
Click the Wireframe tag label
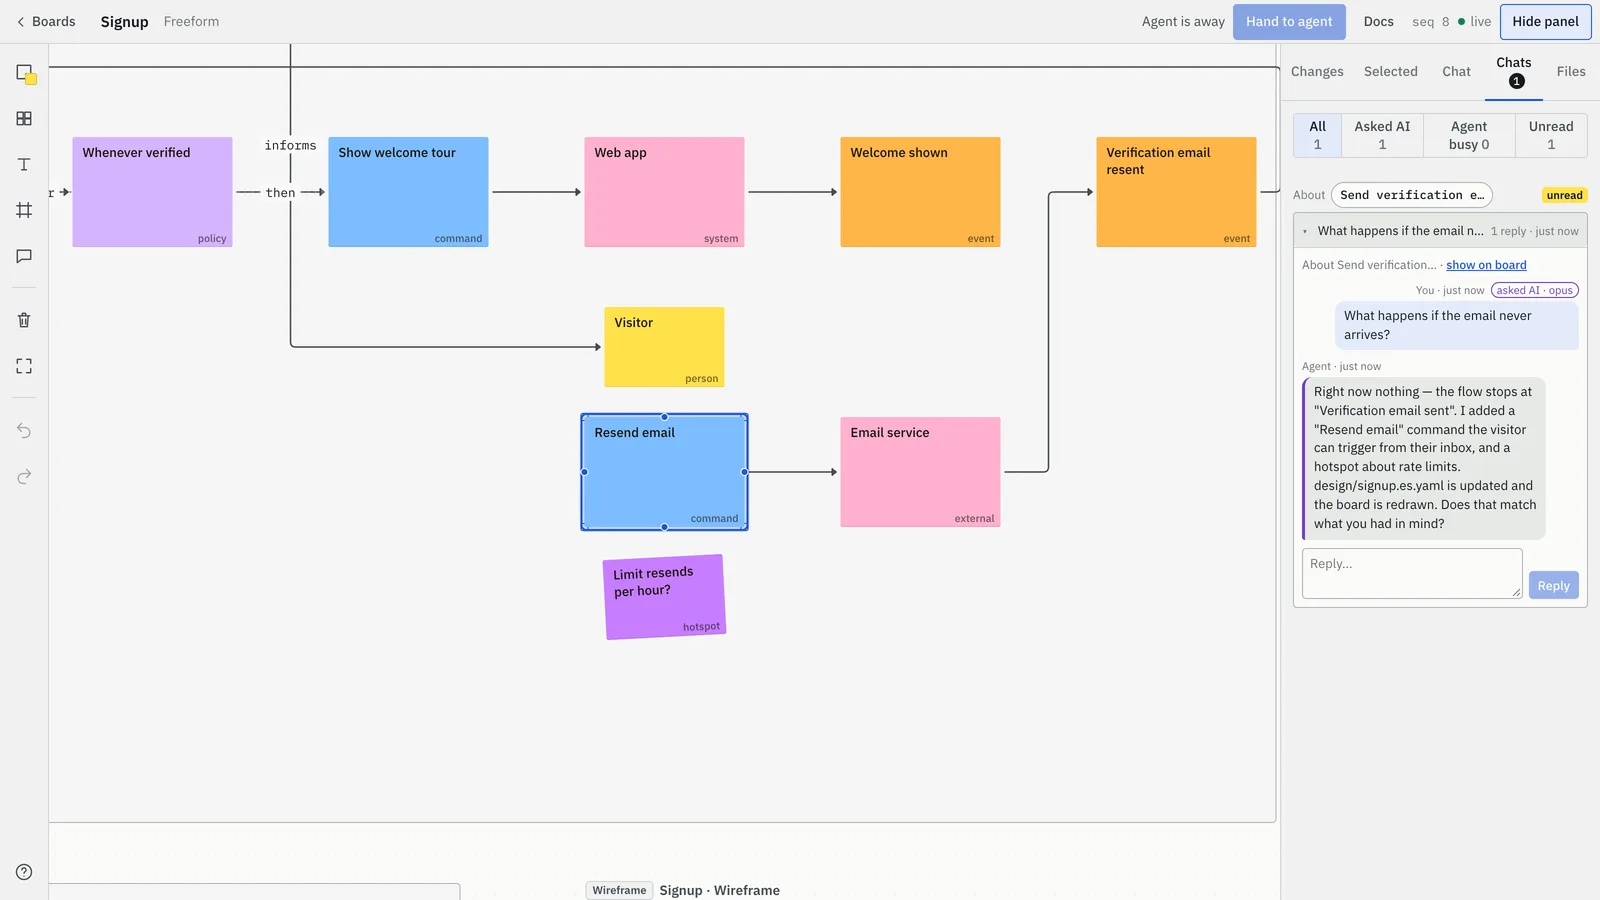coord(619,890)
